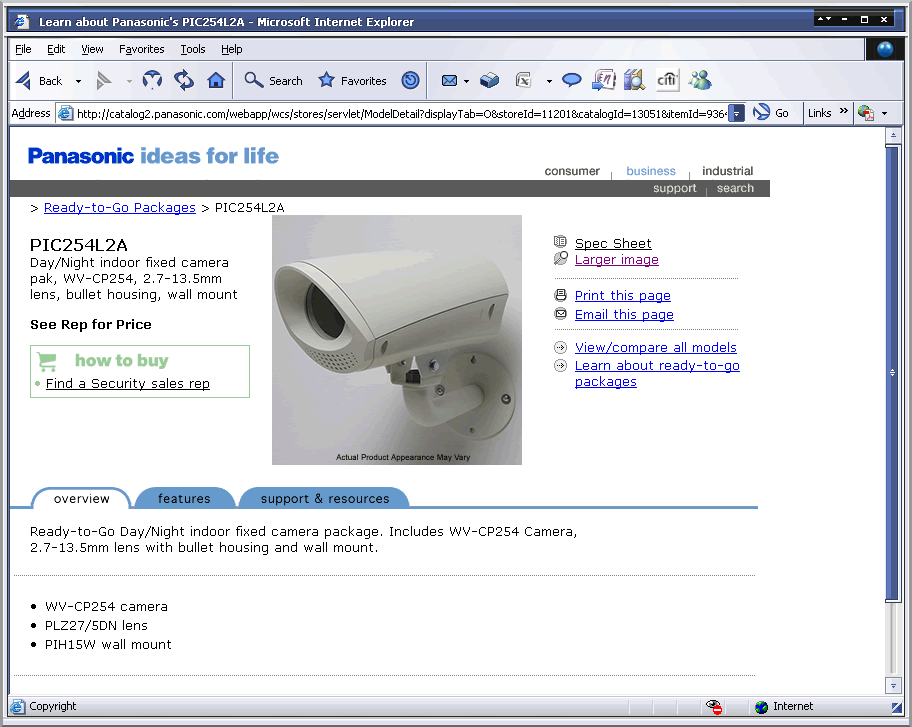Image resolution: width=912 pixels, height=727 pixels.
Task: View the Larger image link
Action: [617, 260]
